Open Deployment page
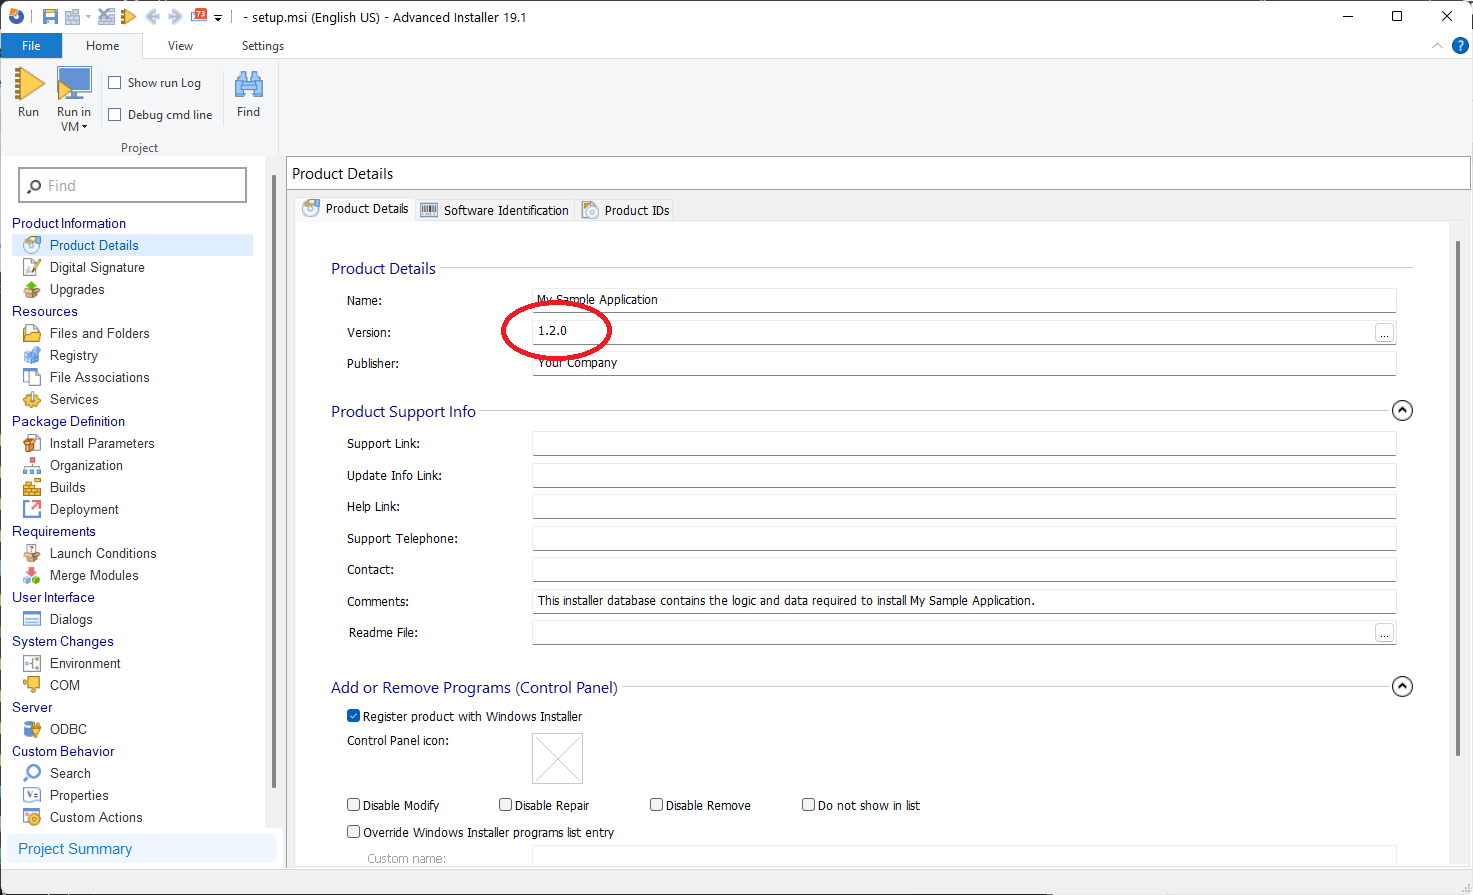Screen dimensions: 1473x895 [84, 509]
